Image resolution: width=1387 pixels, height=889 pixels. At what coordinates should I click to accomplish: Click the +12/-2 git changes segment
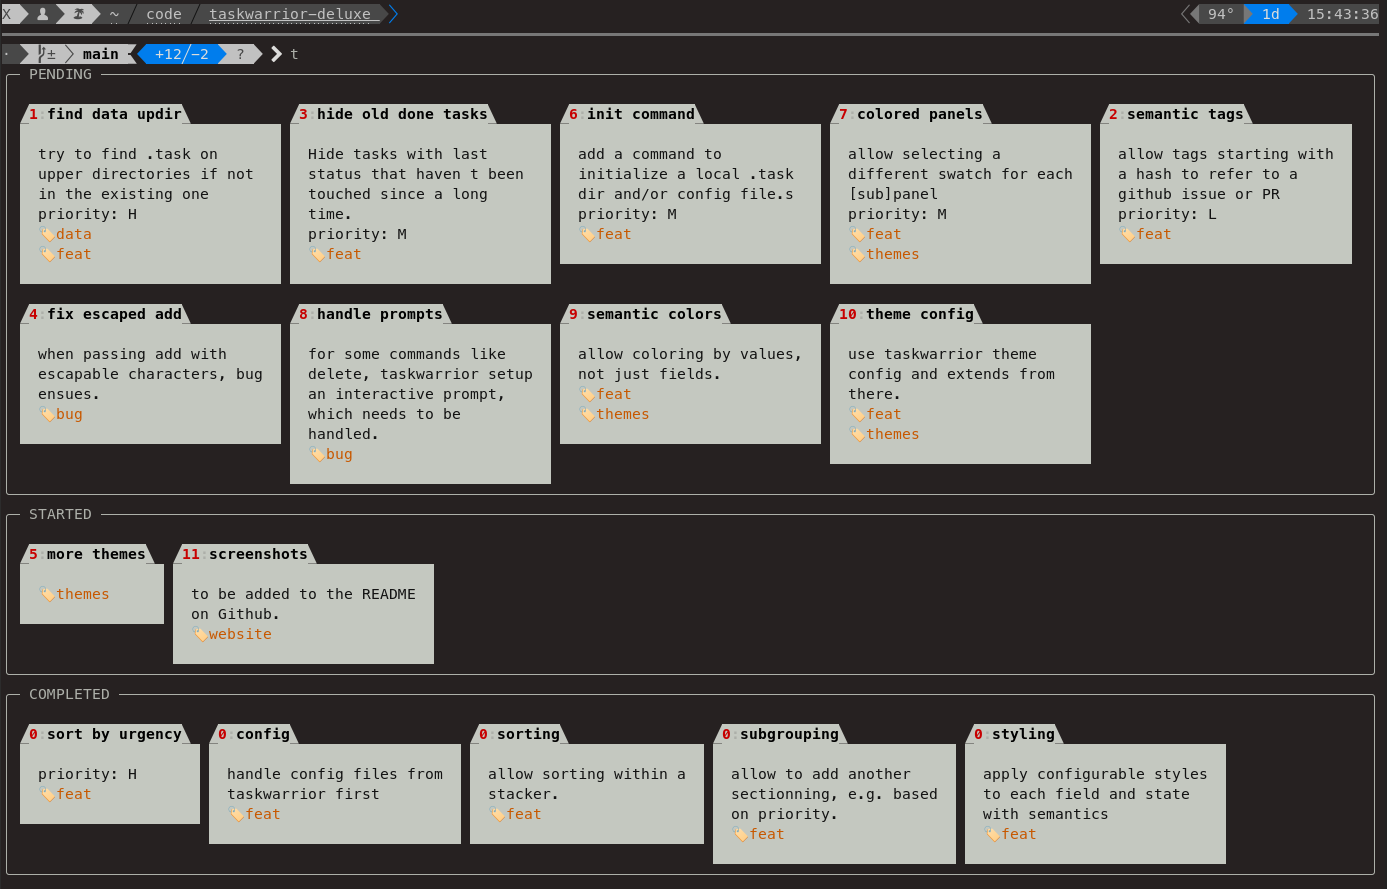(x=181, y=54)
